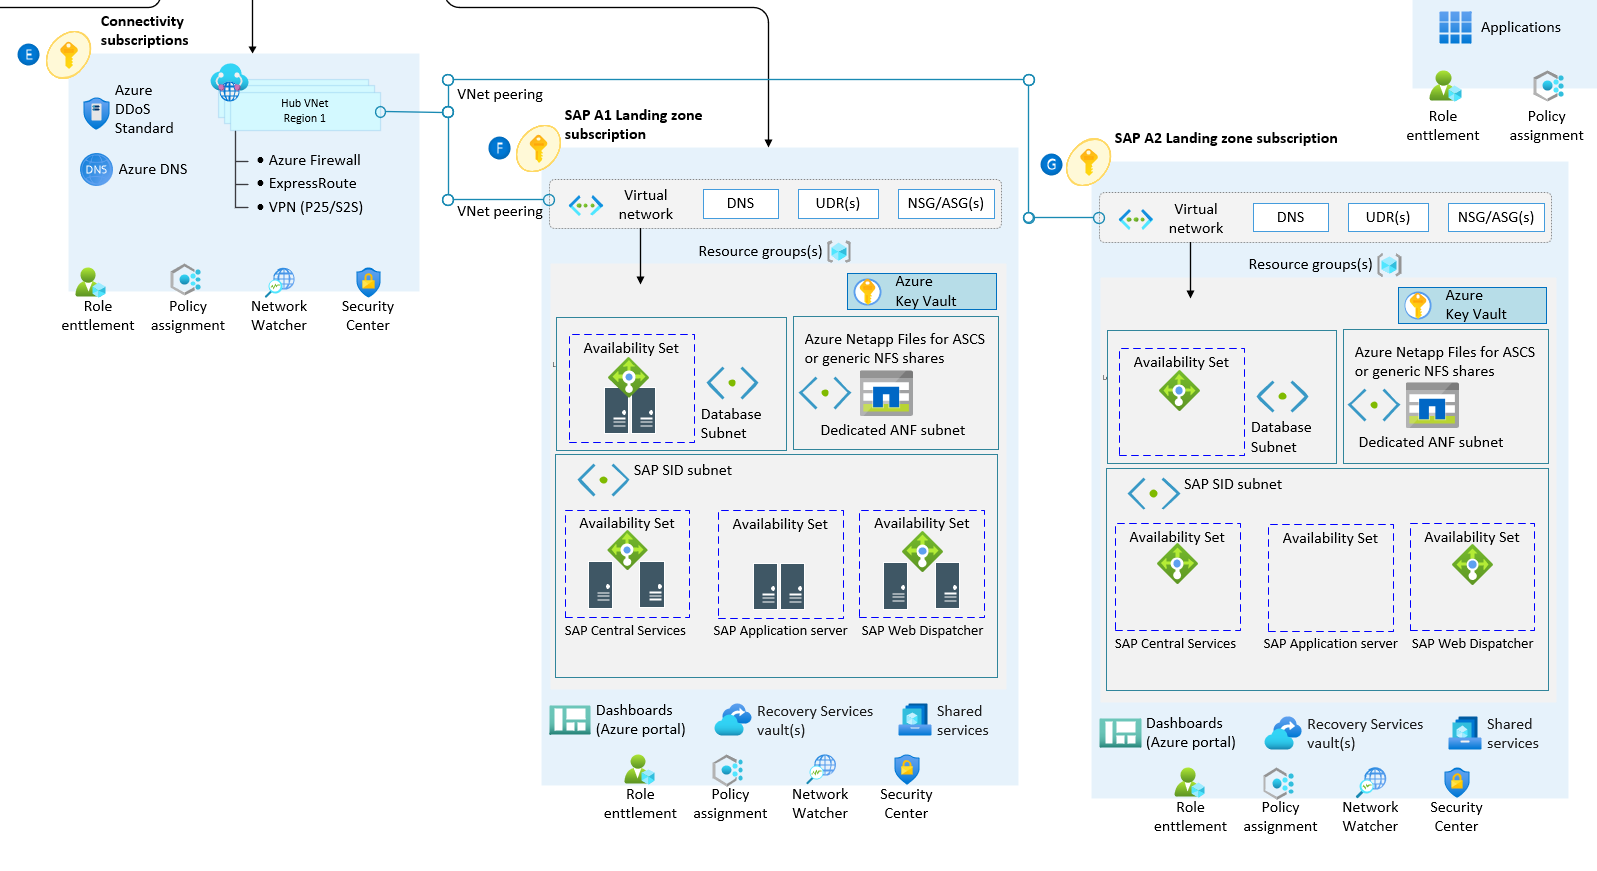The height and width of the screenshot is (871, 1597).
Task: Select the UDR(s) box in A2 zone
Action: (x=1388, y=217)
